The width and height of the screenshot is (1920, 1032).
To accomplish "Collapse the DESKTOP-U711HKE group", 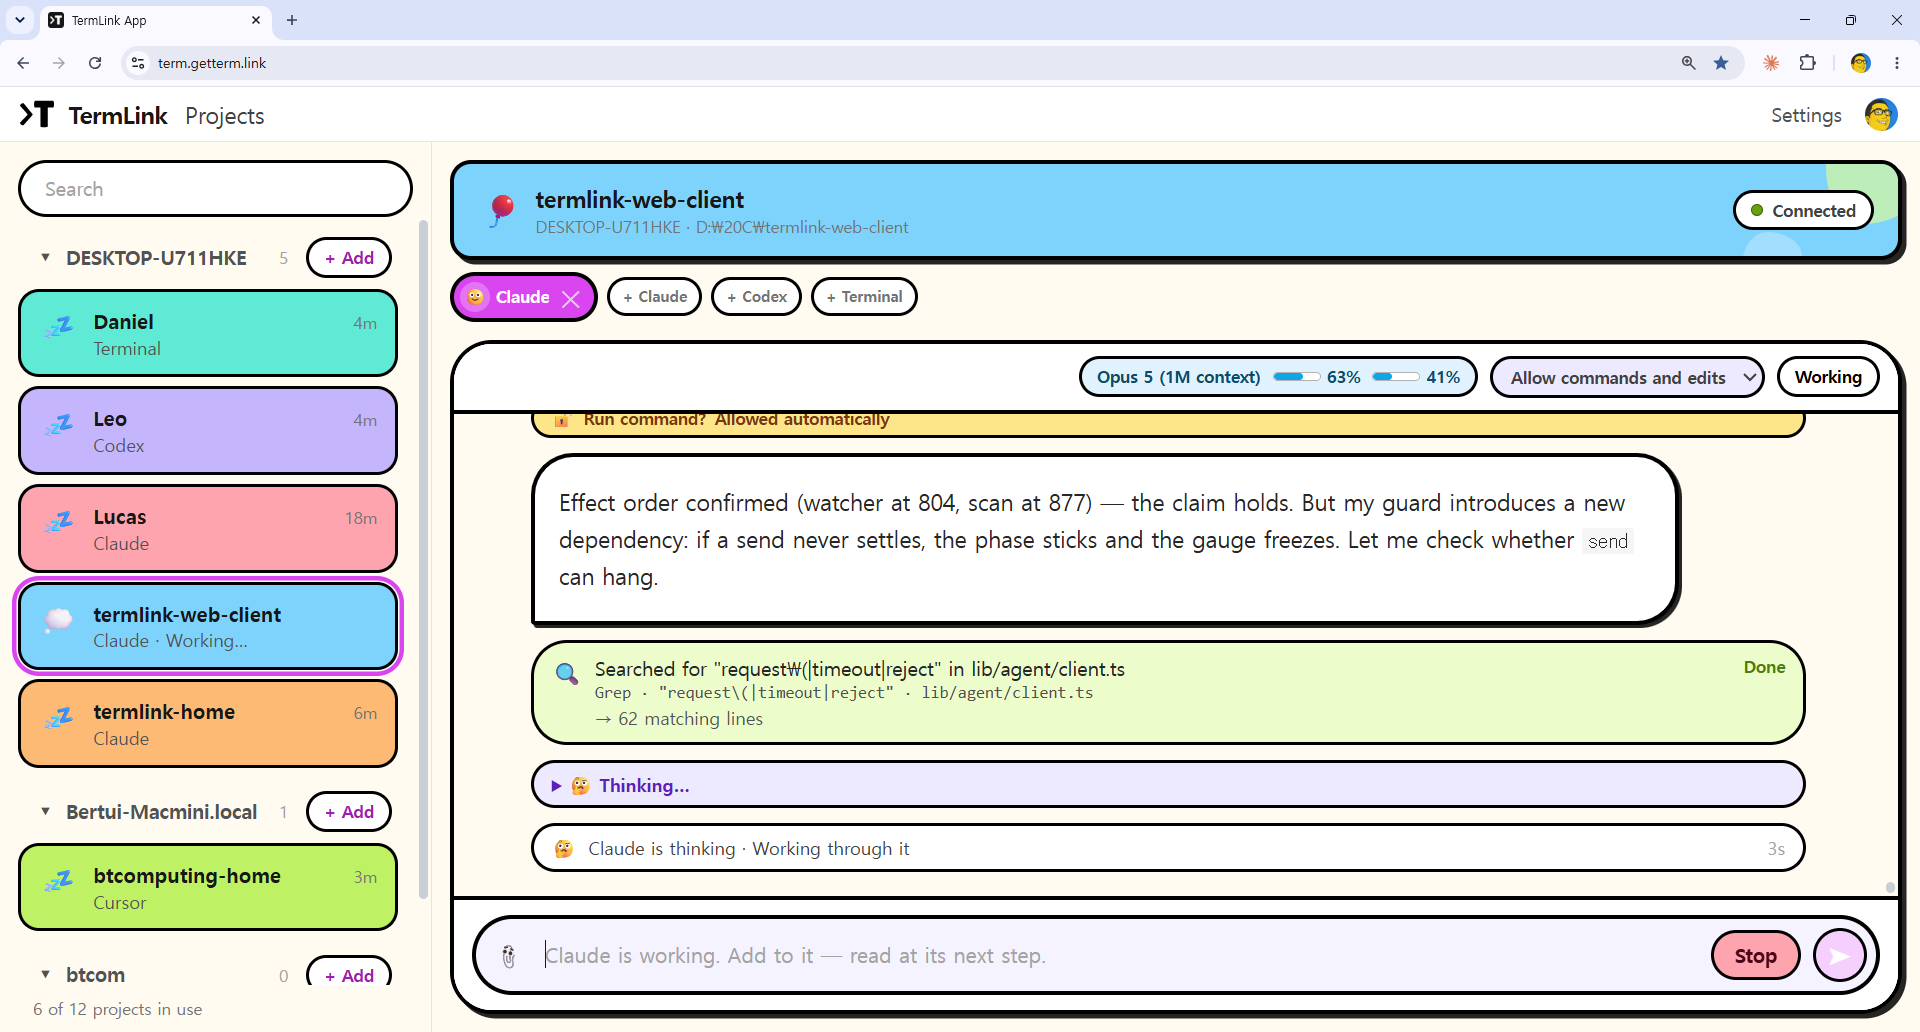I will point(45,258).
